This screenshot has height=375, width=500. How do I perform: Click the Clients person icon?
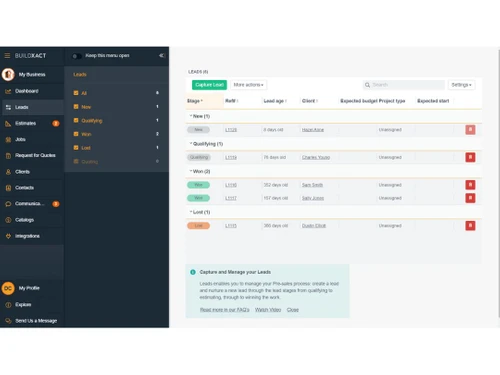point(8,172)
